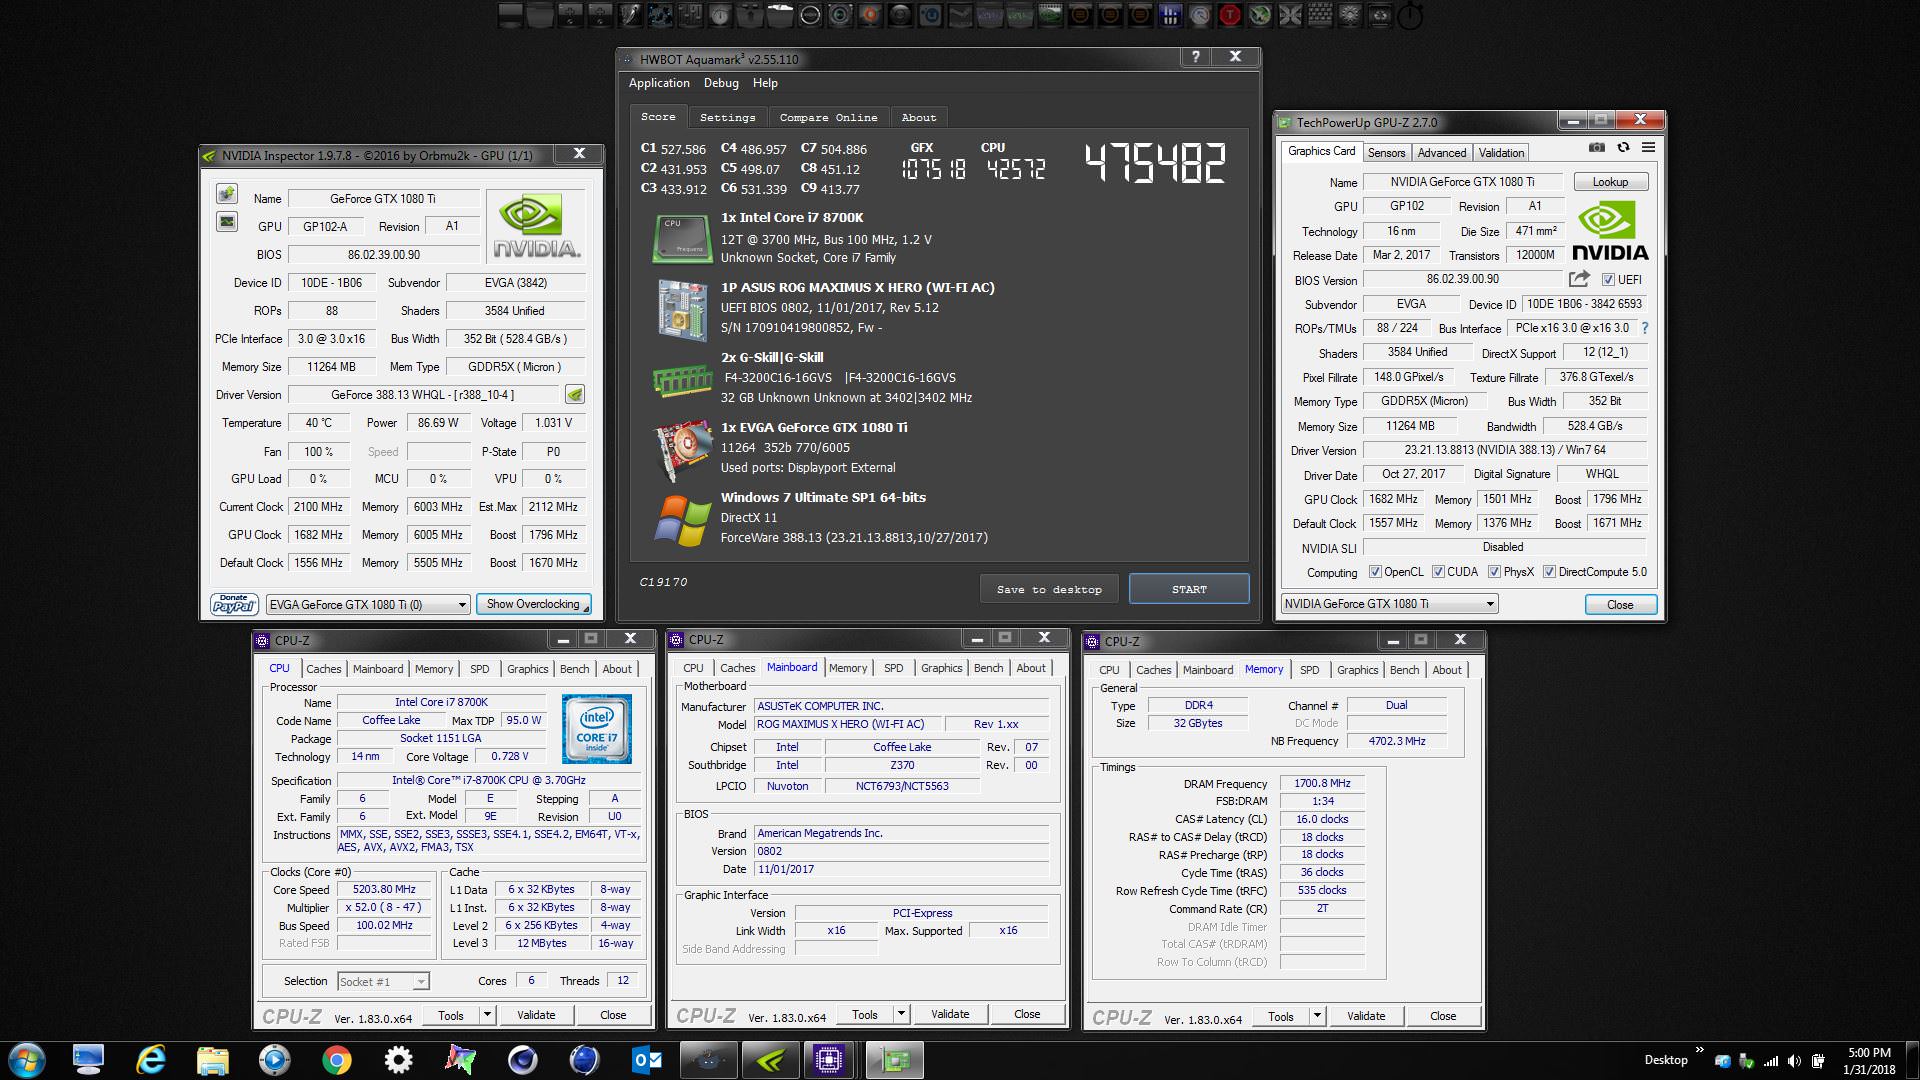
Task: Toggle the DirectCompute 5.0 checkbox in GPU-Z
Action: tap(1549, 572)
